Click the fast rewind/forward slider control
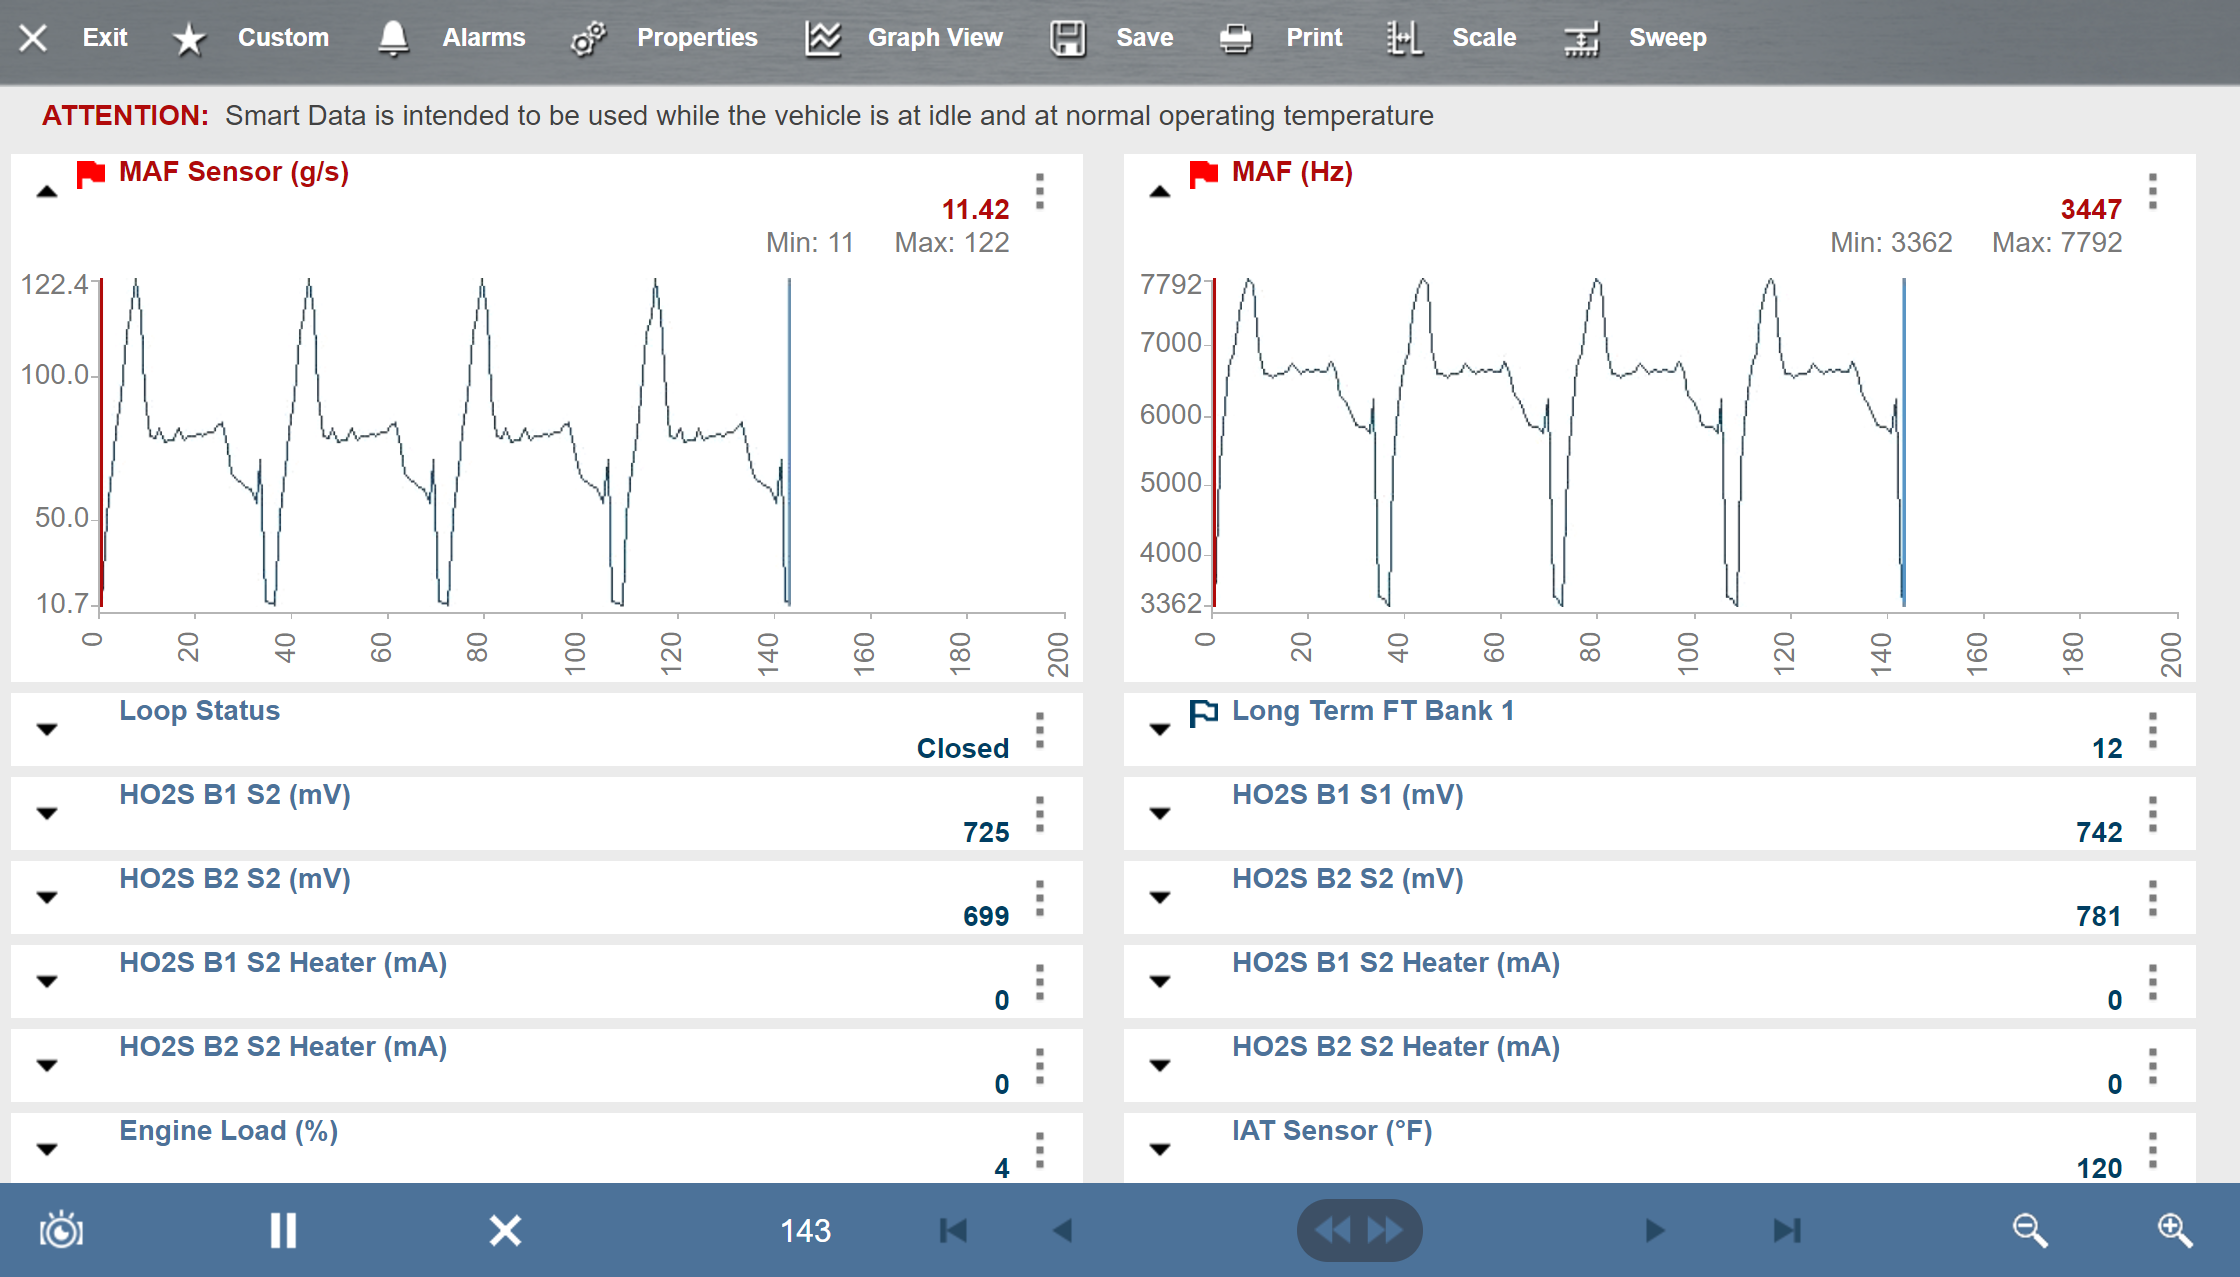The height and width of the screenshot is (1277, 2240). point(1359,1230)
